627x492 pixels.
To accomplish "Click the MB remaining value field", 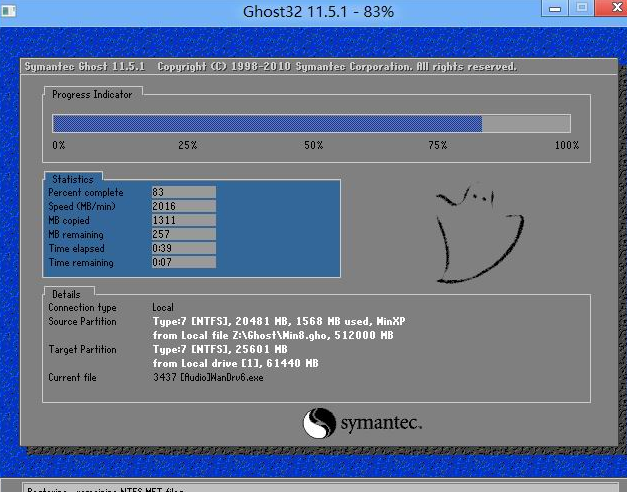I will coord(182,234).
